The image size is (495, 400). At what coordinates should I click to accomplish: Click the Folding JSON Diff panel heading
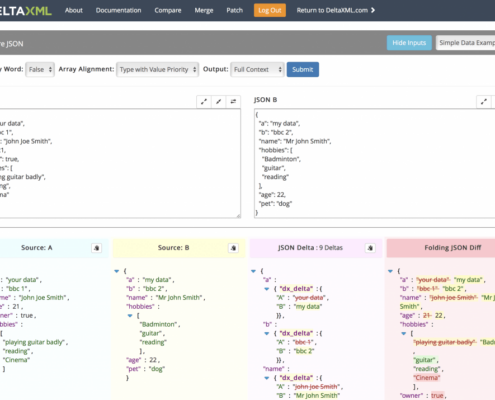(453, 248)
